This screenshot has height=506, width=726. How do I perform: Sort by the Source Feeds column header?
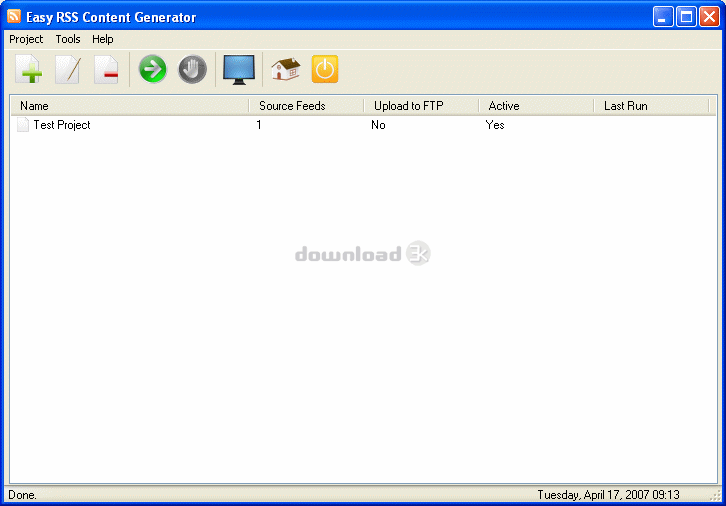point(307,106)
